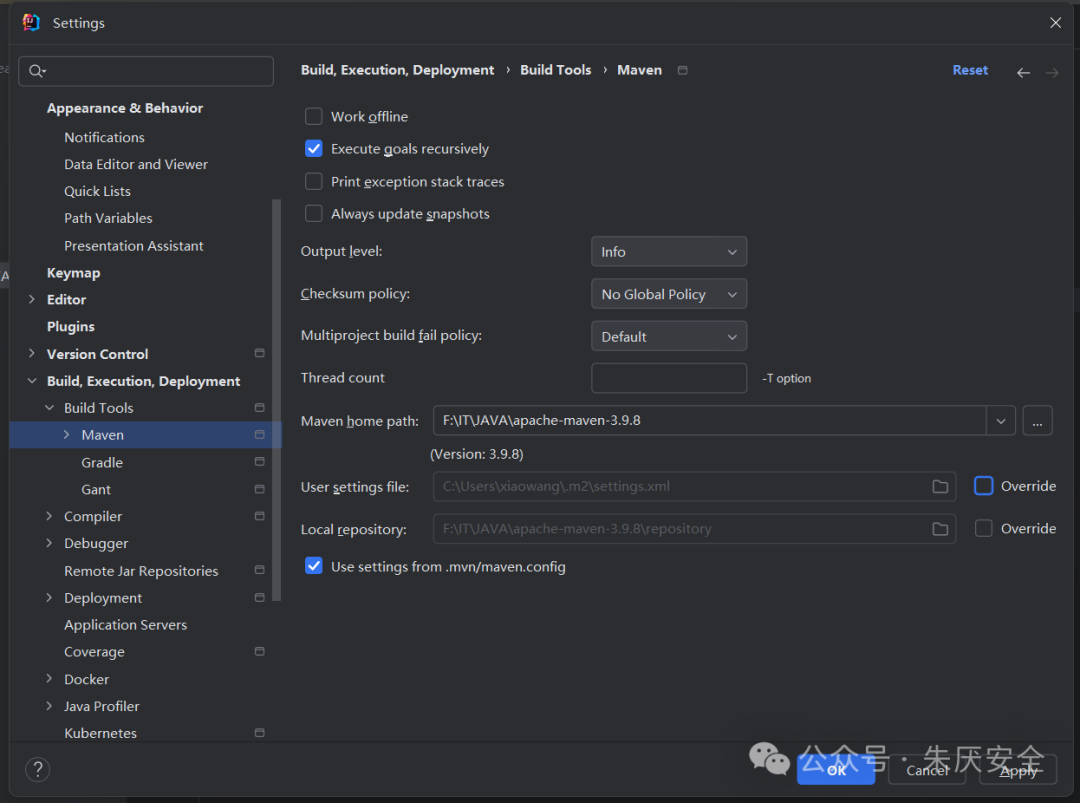Browse folder icon for Local repository
This screenshot has width=1080, height=803.
(940, 529)
